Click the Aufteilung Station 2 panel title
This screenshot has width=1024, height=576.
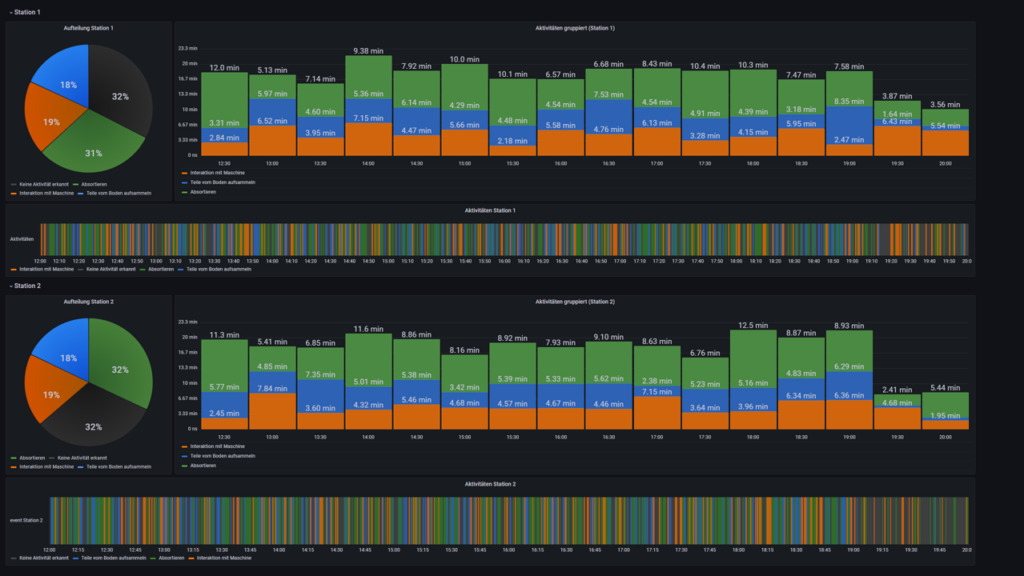tap(89, 301)
